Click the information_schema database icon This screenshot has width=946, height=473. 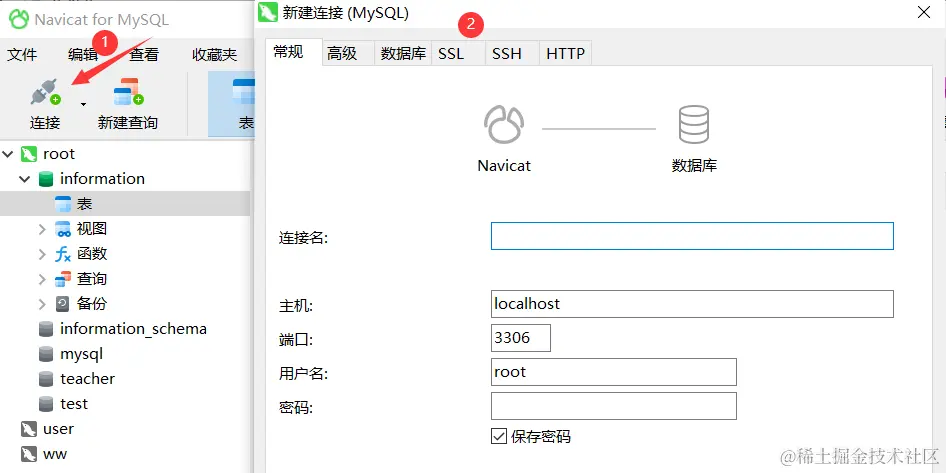45,329
